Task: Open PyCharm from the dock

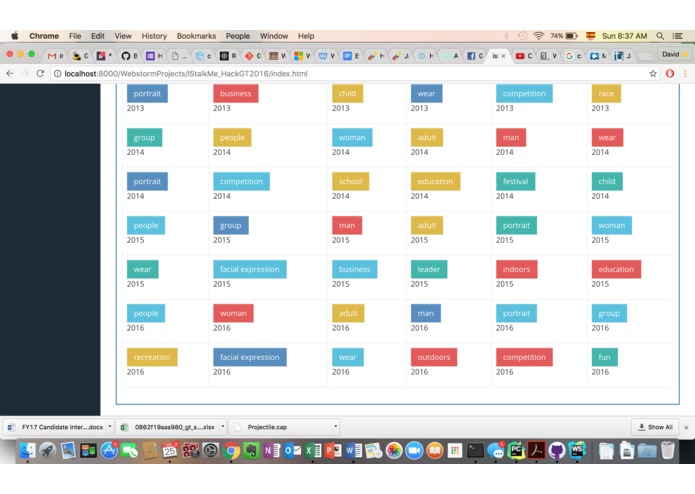Action: tap(516, 451)
